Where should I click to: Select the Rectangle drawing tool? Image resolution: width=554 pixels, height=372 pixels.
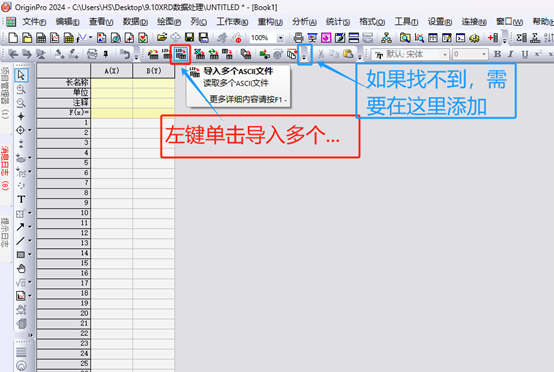coord(20,254)
